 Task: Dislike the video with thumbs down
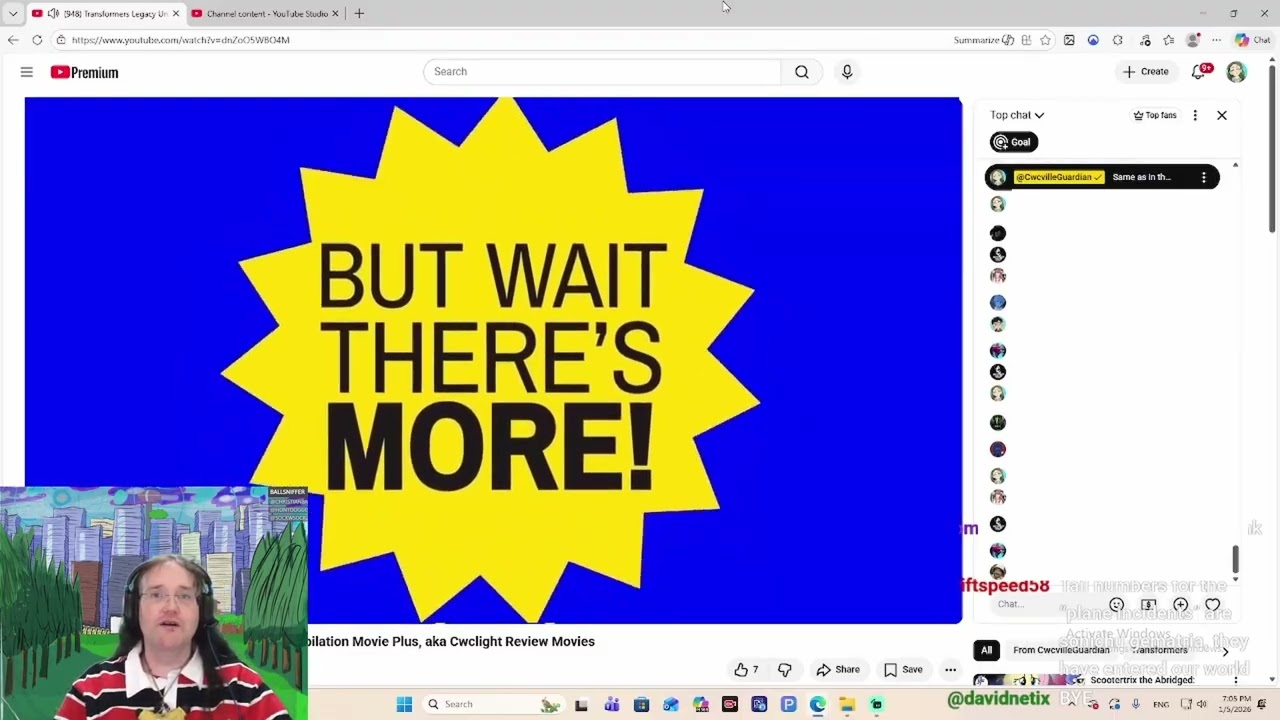785,670
